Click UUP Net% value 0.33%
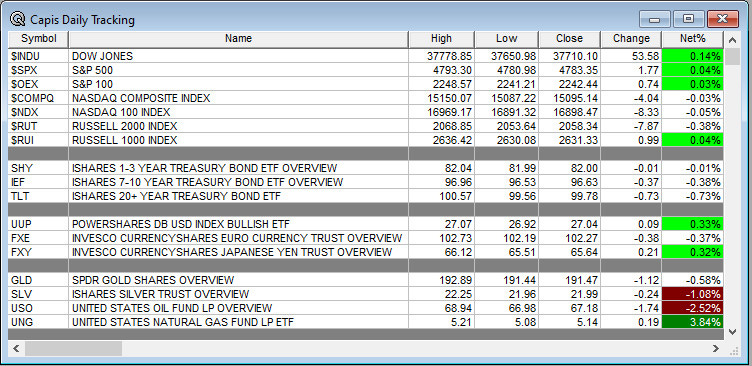 coord(693,224)
